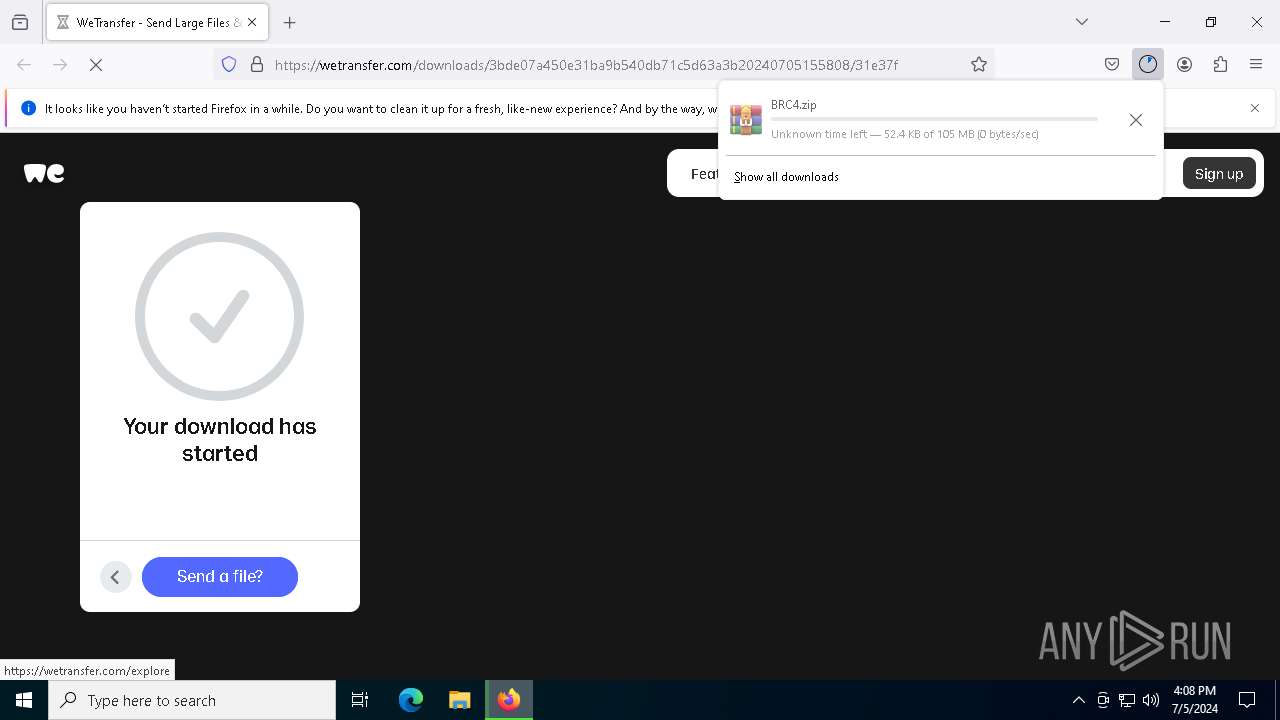Open the Windows Start menu

click(x=24, y=700)
